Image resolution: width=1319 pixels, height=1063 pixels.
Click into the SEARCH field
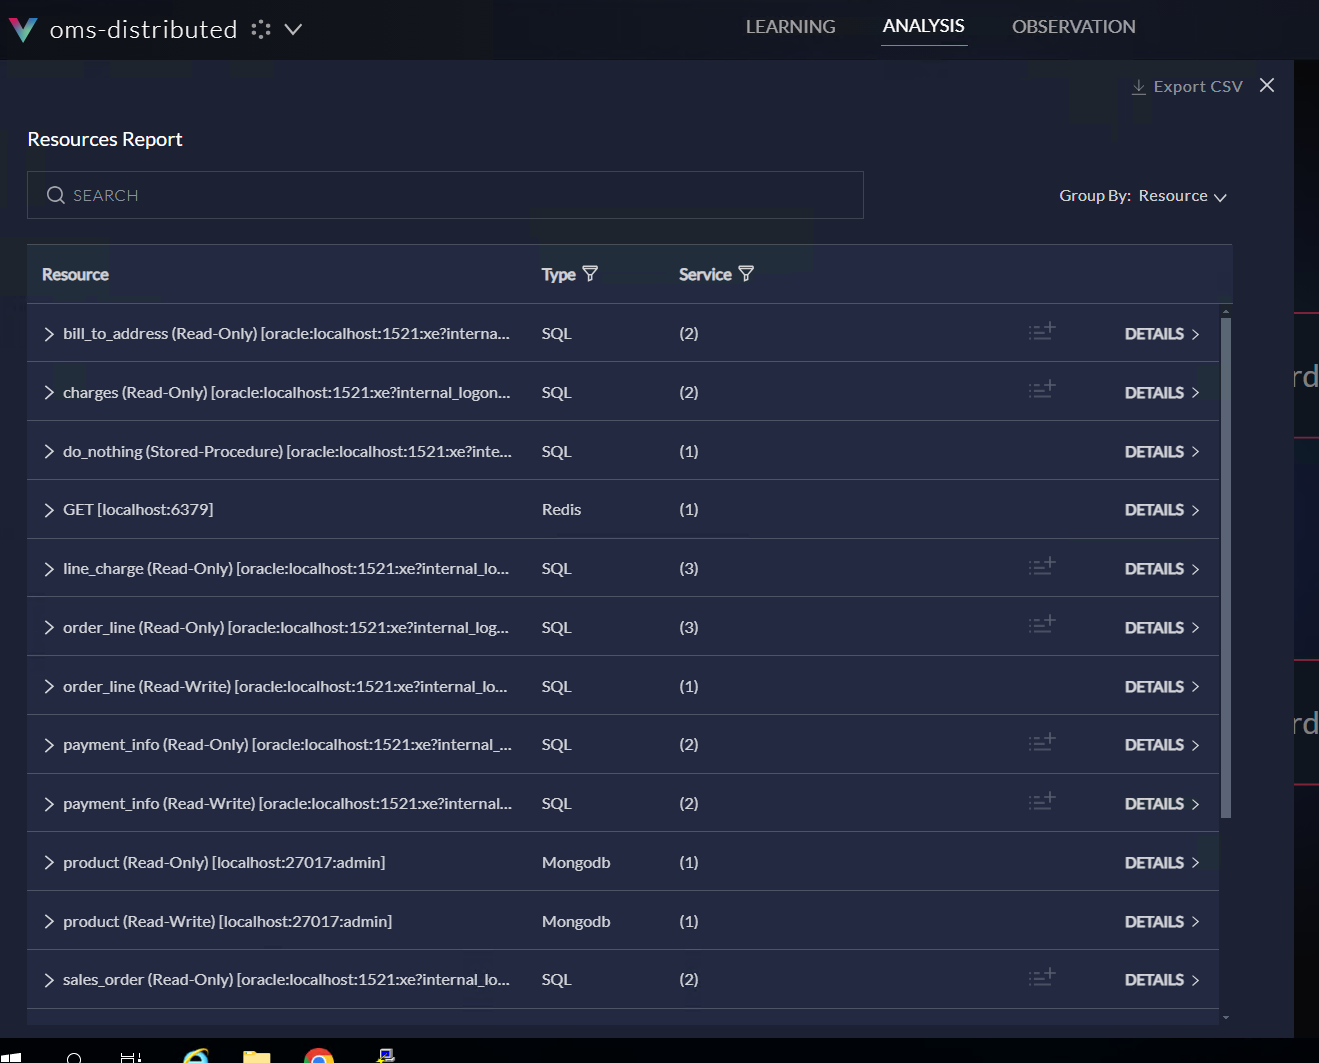tap(445, 195)
